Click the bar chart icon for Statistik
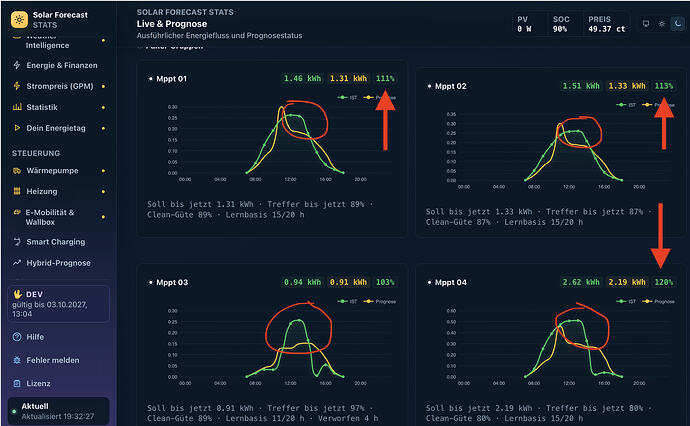This screenshot has width=690, height=426. [x=17, y=107]
